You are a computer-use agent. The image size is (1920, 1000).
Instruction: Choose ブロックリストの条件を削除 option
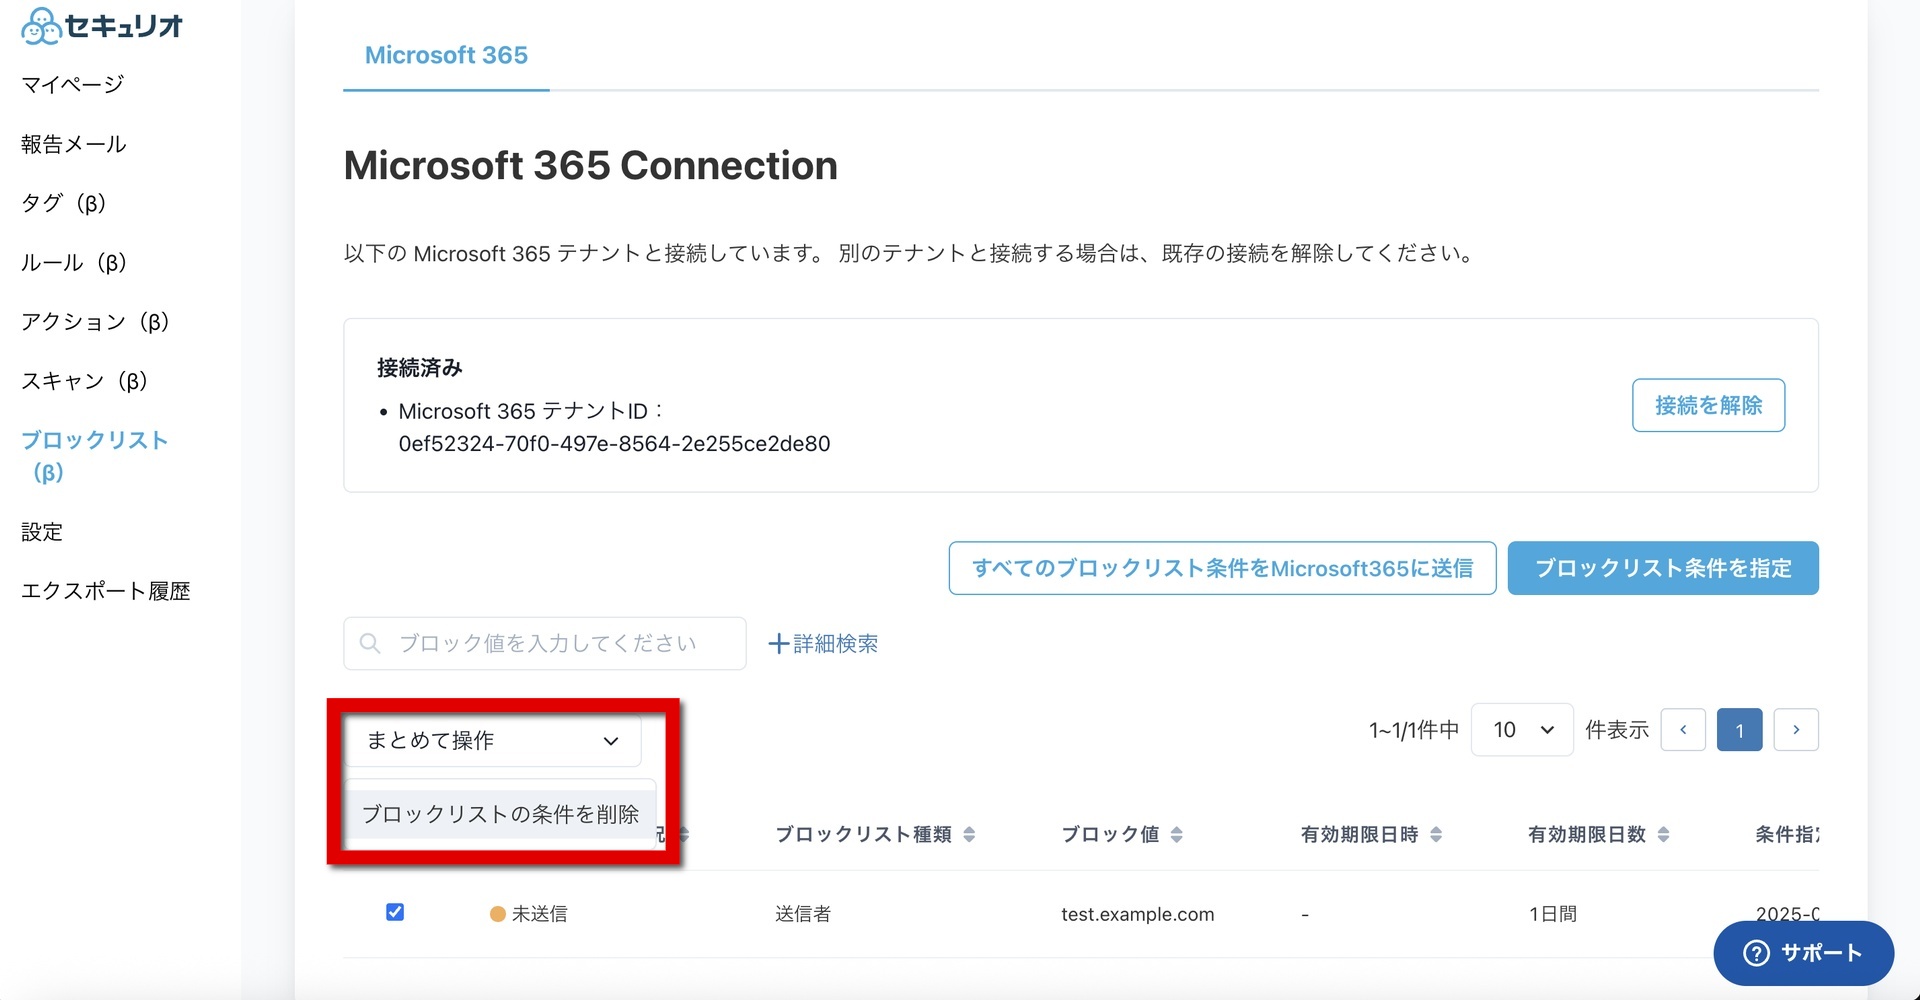pos(500,814)
